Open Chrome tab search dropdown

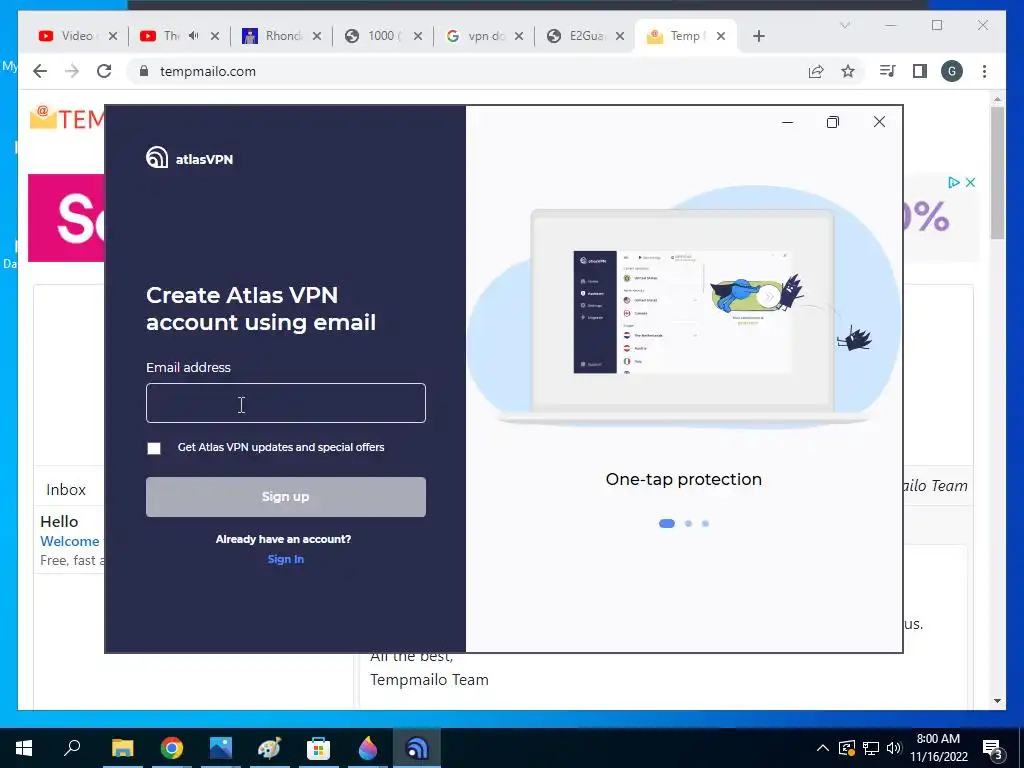pos(844,25)
